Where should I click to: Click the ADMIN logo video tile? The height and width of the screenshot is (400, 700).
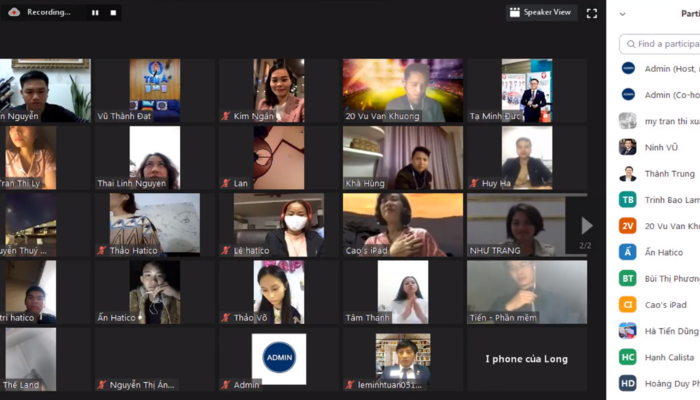tap(279, 359)
